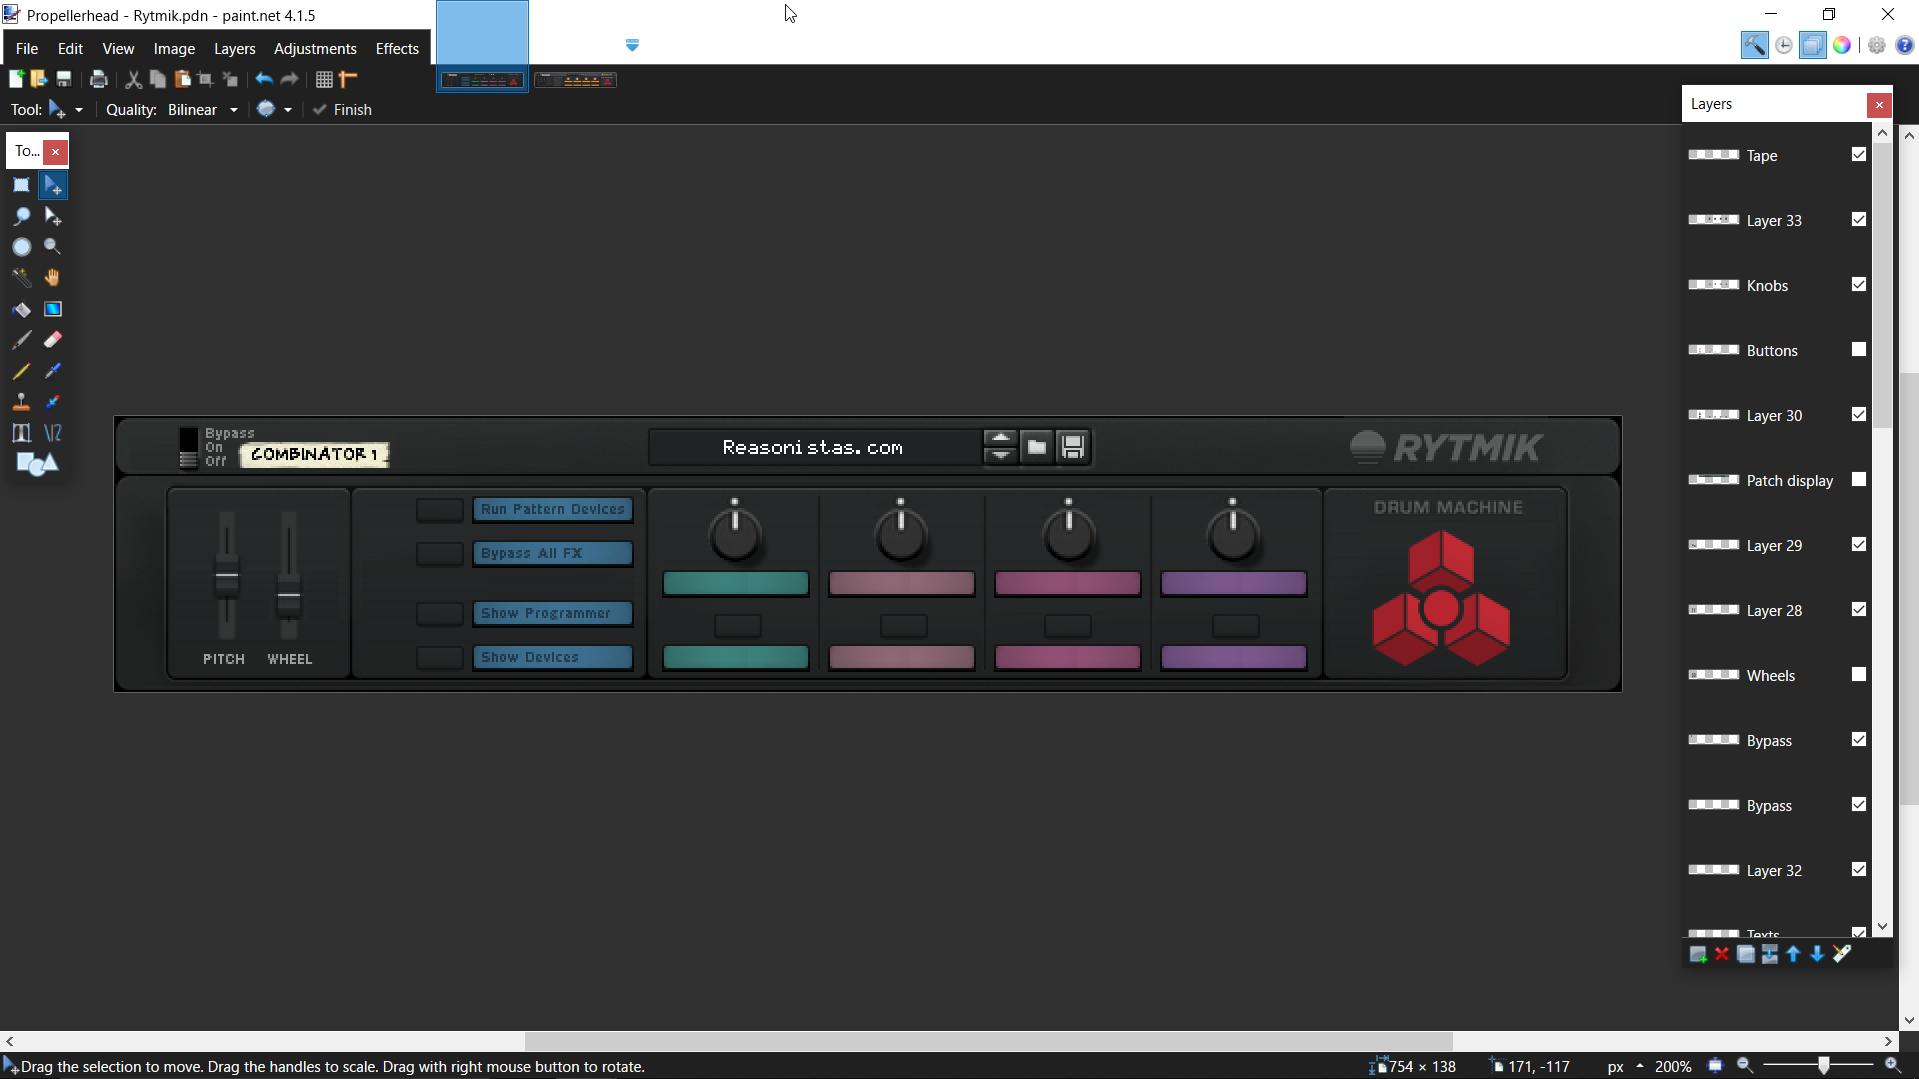This screenshot has width=1919, height=1079.
Task: Adjust the zoom slider handle
Action: point(1824,1066)
